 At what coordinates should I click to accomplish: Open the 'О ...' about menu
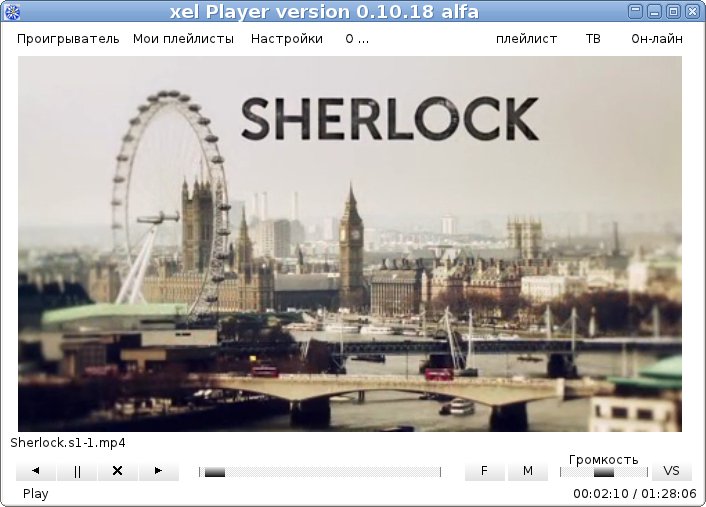(357, 39)
